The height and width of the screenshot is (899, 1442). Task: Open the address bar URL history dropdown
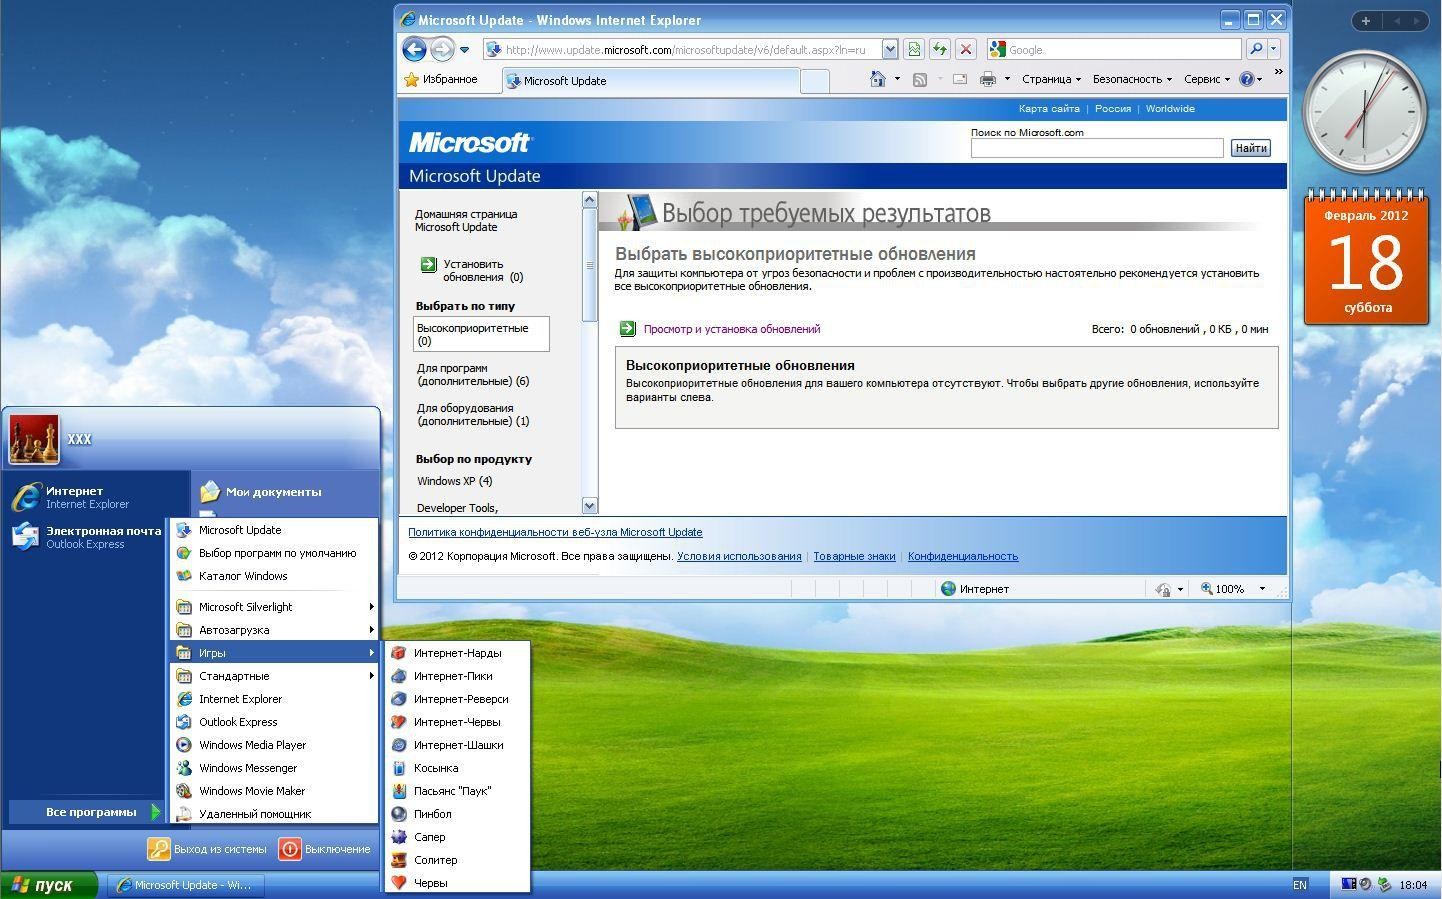tap(889, 49)
